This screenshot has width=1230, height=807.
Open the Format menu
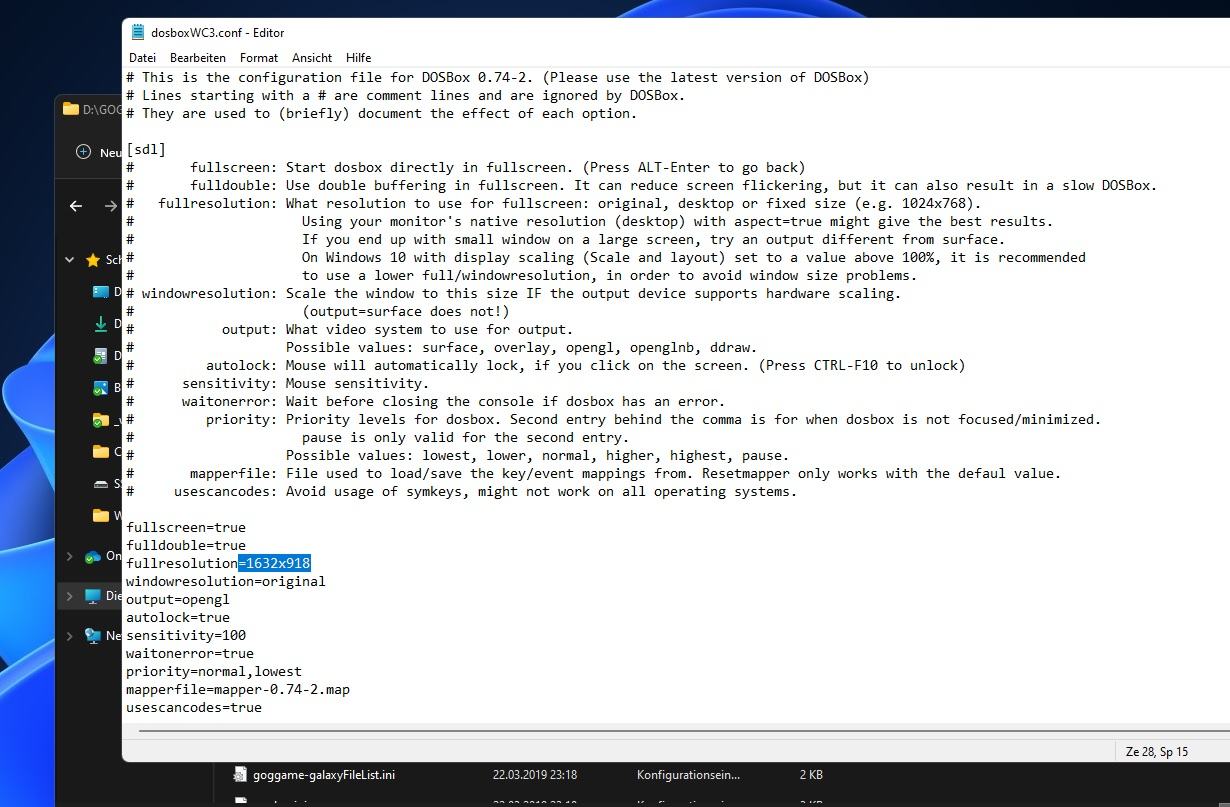(x=259, y=58)
